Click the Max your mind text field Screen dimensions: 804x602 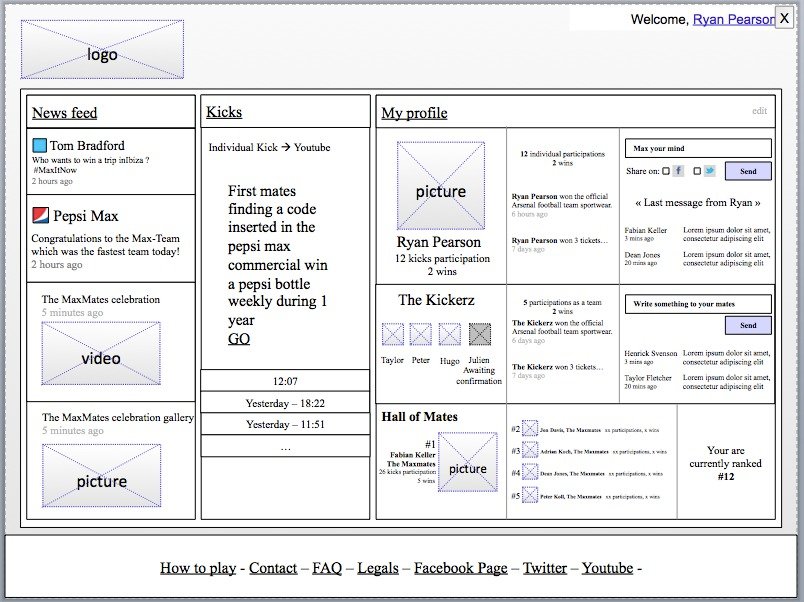pos(698,149)
